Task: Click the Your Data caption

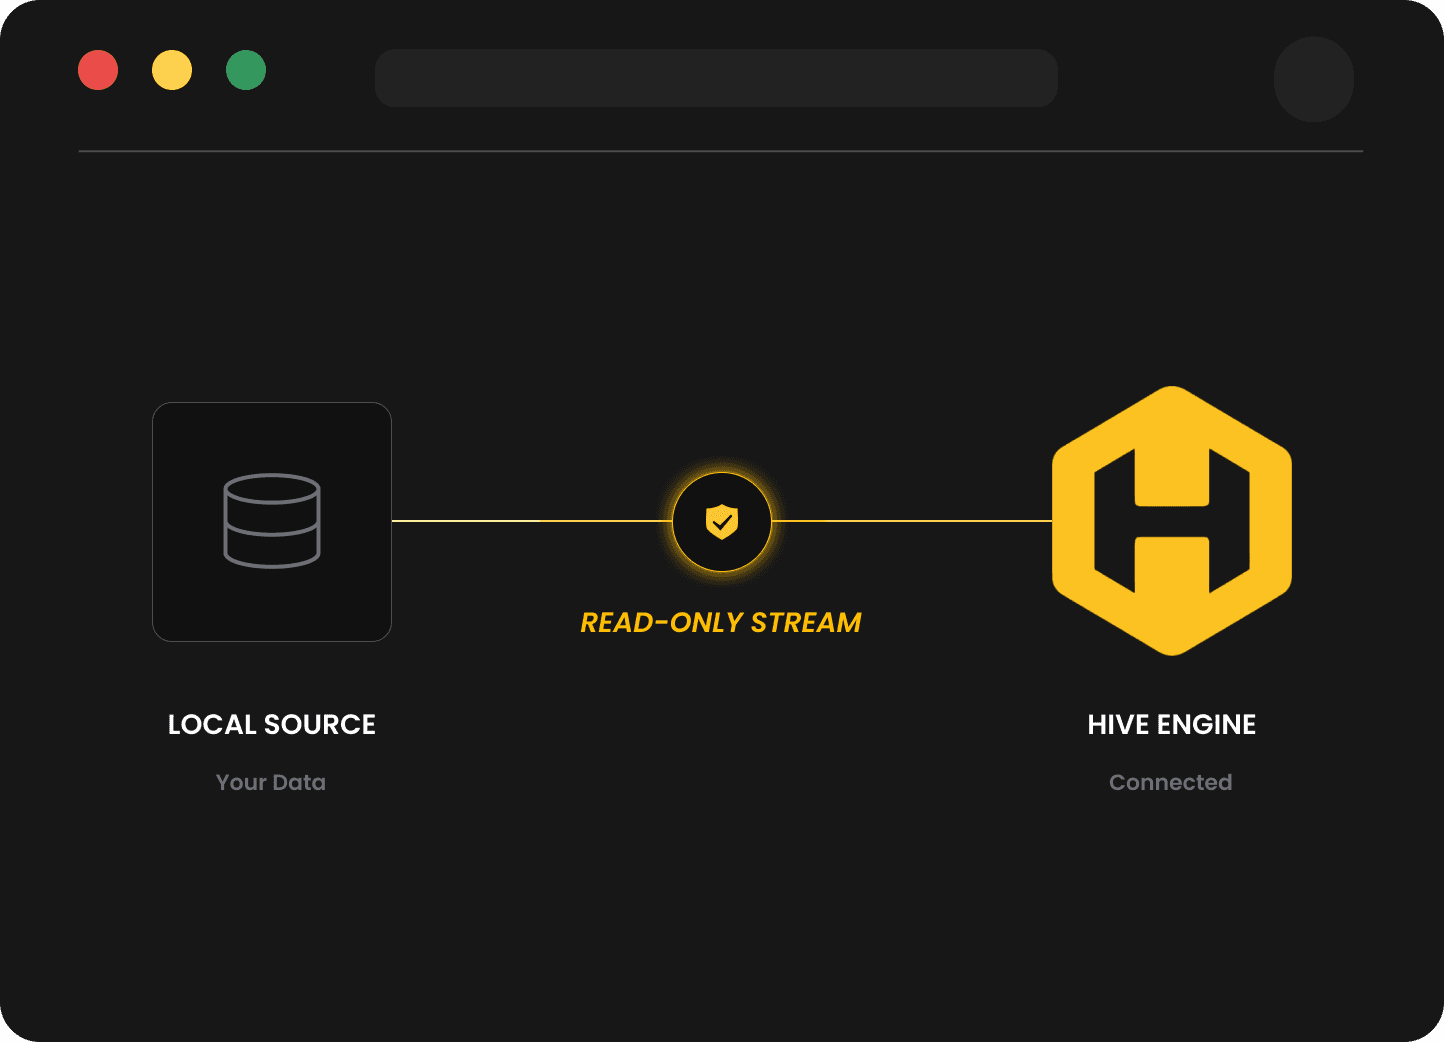Action: [x=271, y=782]
